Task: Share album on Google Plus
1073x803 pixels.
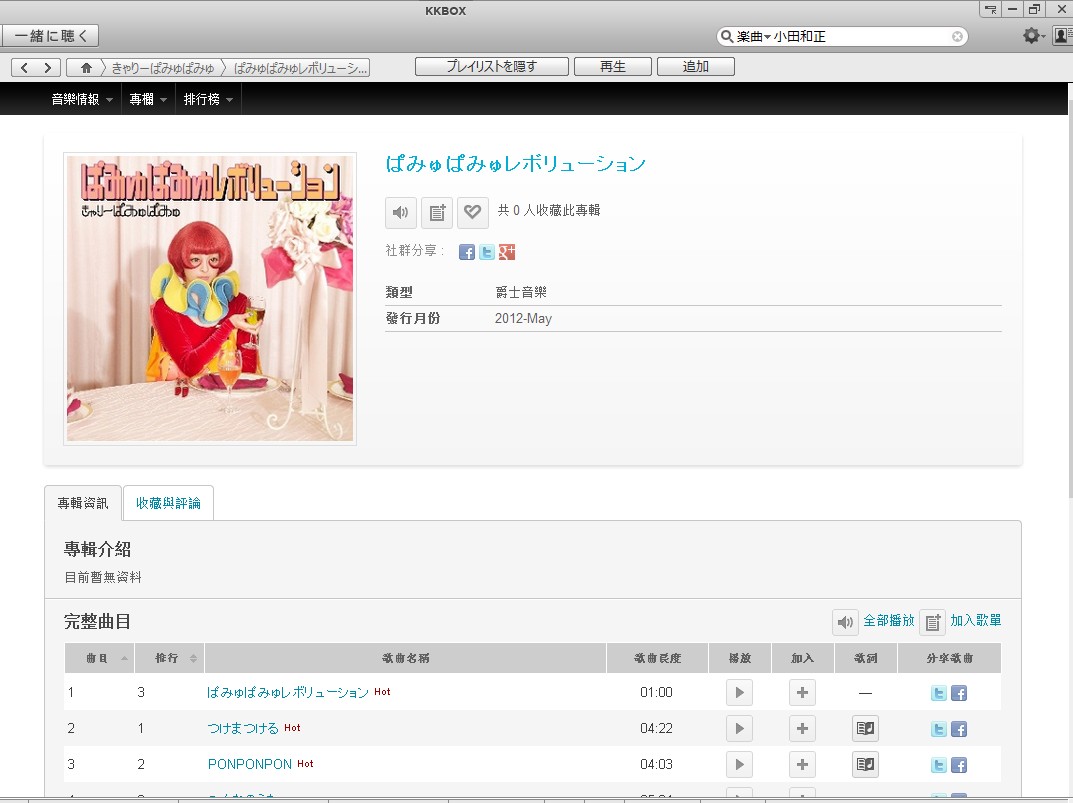Action: click(506, 252)
